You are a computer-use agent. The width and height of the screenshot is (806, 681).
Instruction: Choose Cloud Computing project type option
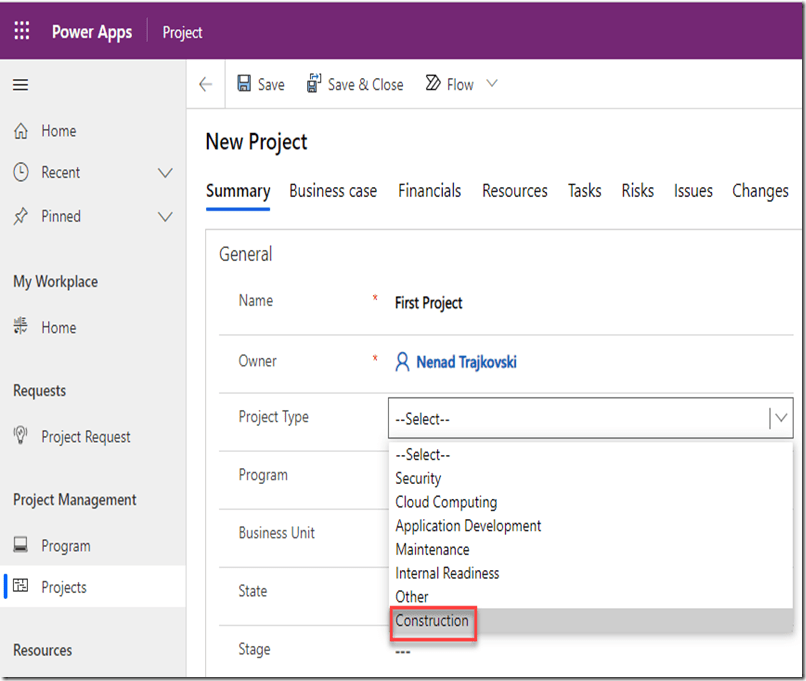(x=446, y=502)
